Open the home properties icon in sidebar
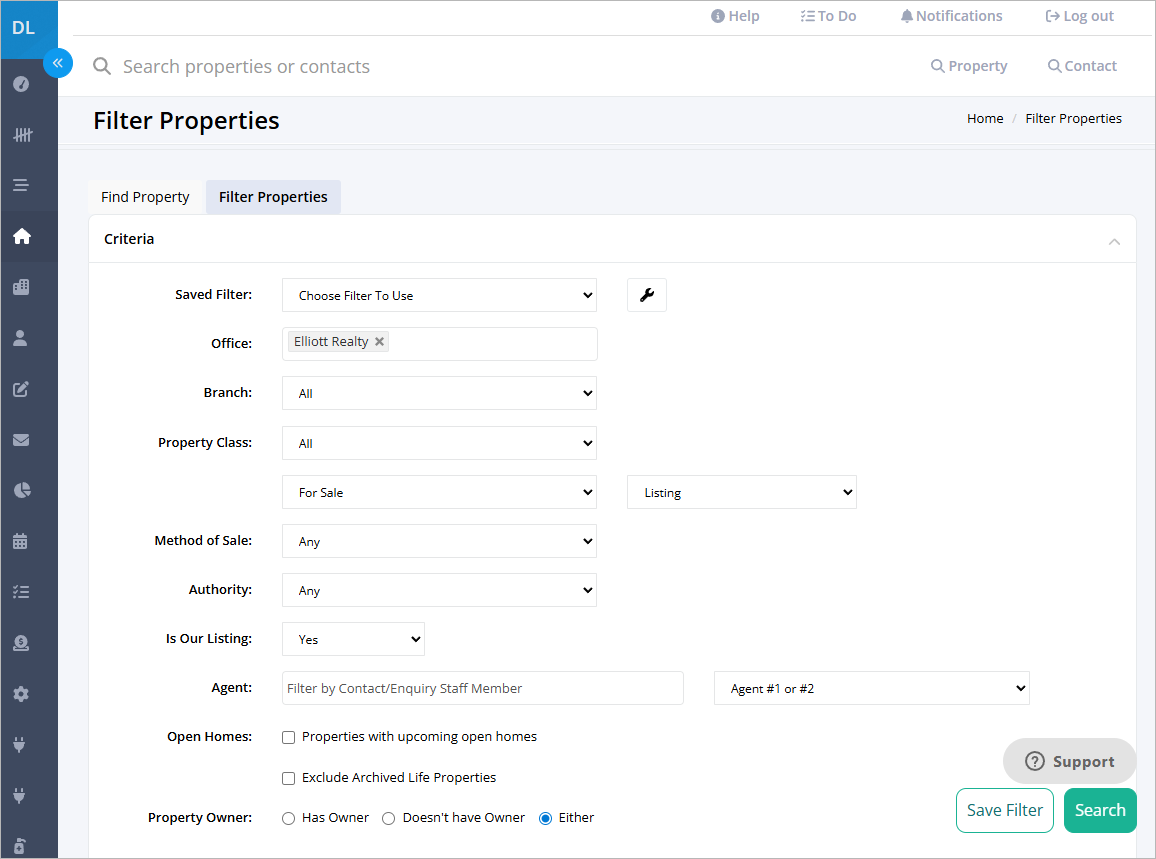 (x=21, y=236)
